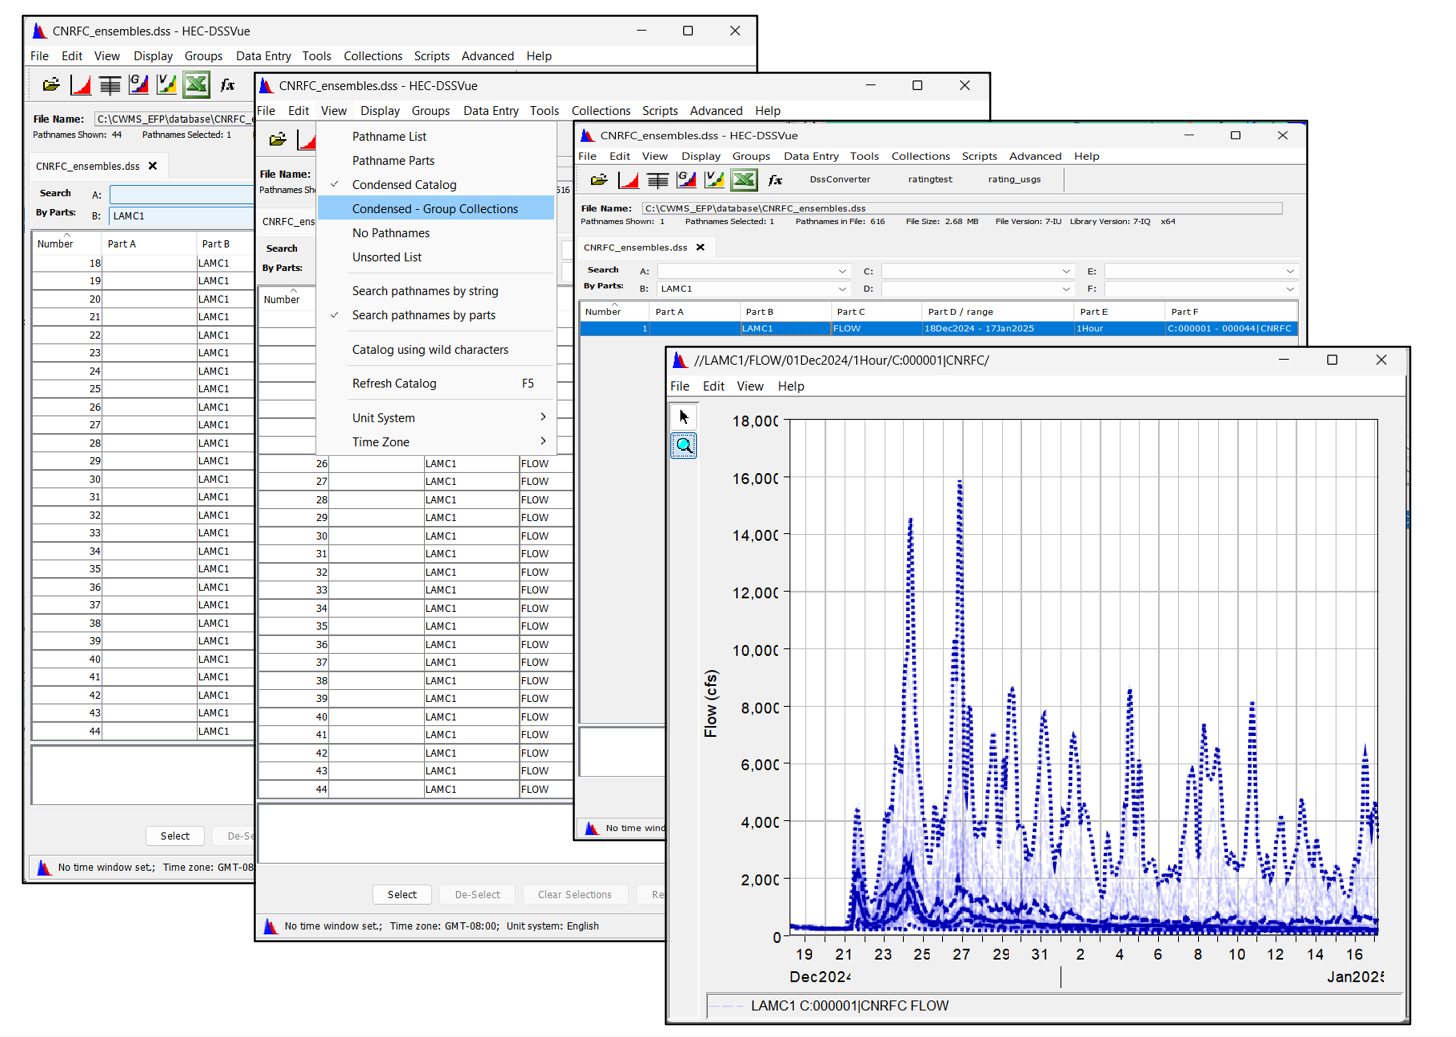Click the red plot icon in the DssConverter toolbar

click(628, 180)
